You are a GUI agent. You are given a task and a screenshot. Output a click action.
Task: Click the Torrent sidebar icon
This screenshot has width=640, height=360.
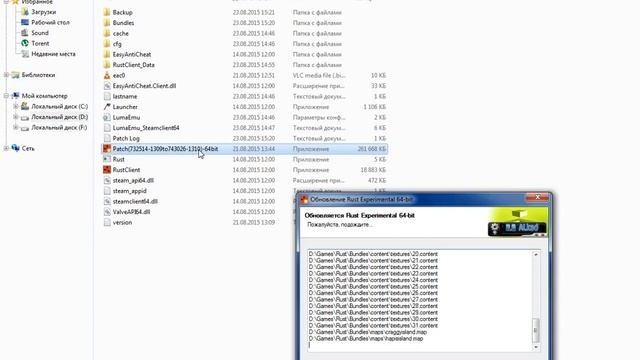click(25, 43)
